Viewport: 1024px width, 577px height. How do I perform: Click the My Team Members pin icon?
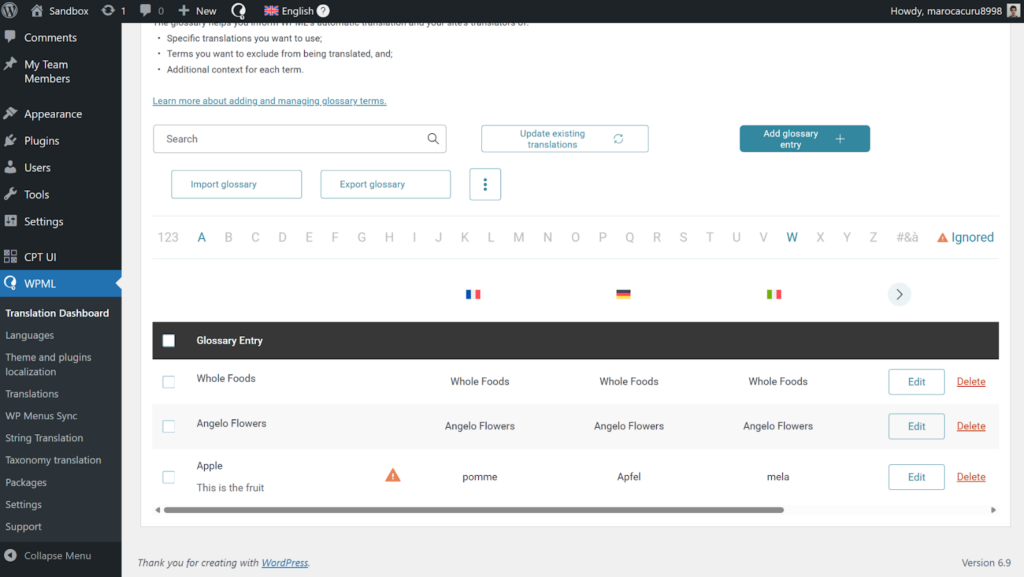[x=10, y=64]
